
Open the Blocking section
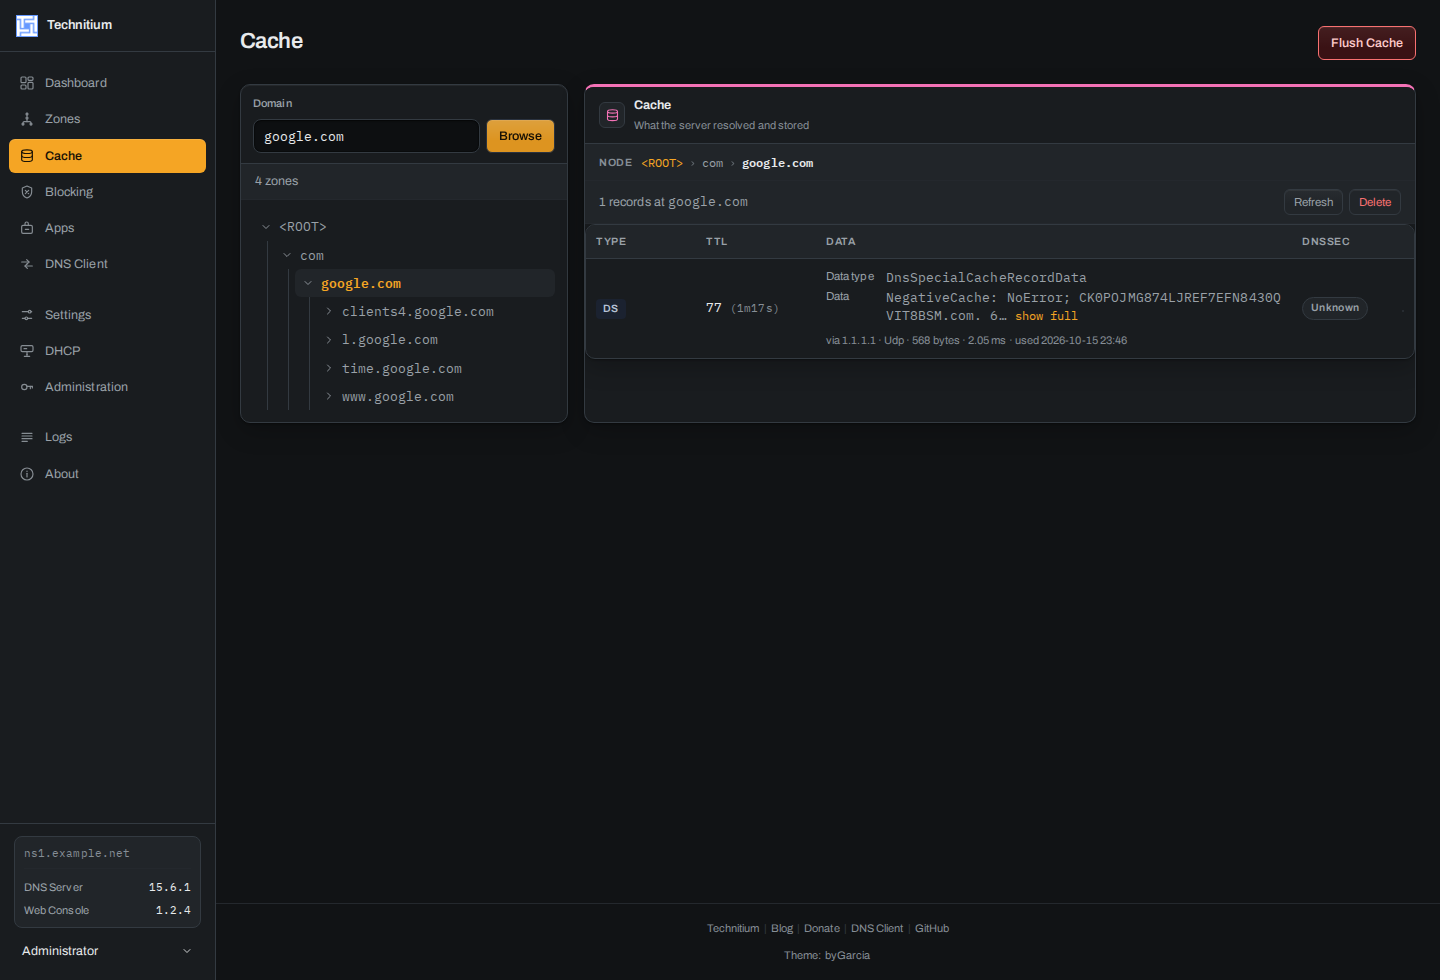pyautogui.click(x=107, y=192)
